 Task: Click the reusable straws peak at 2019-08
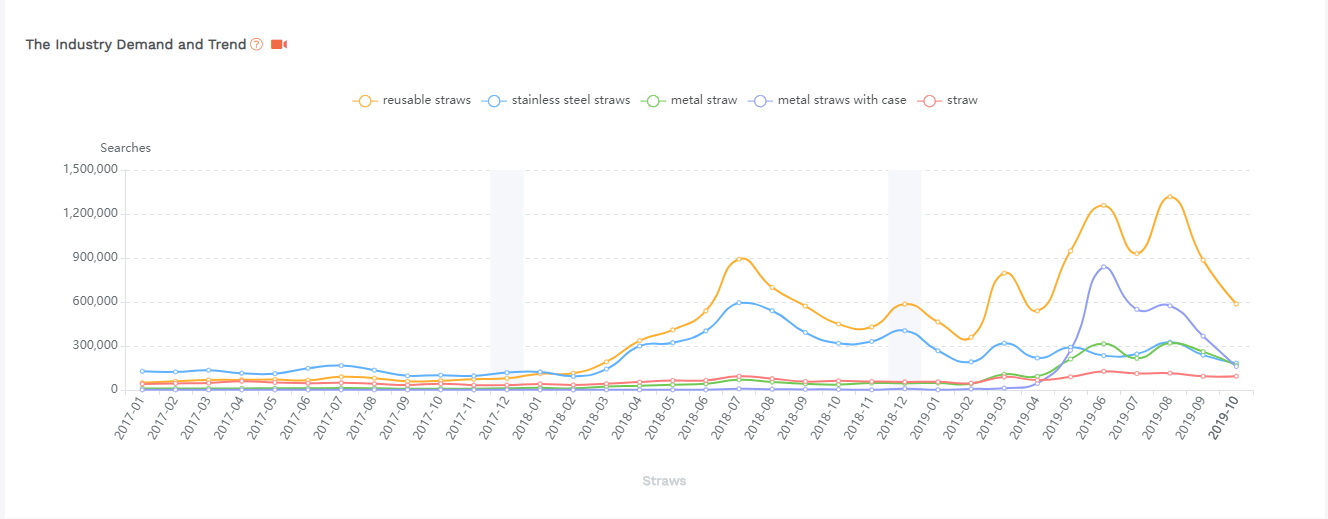click(x=1169, y=197)
